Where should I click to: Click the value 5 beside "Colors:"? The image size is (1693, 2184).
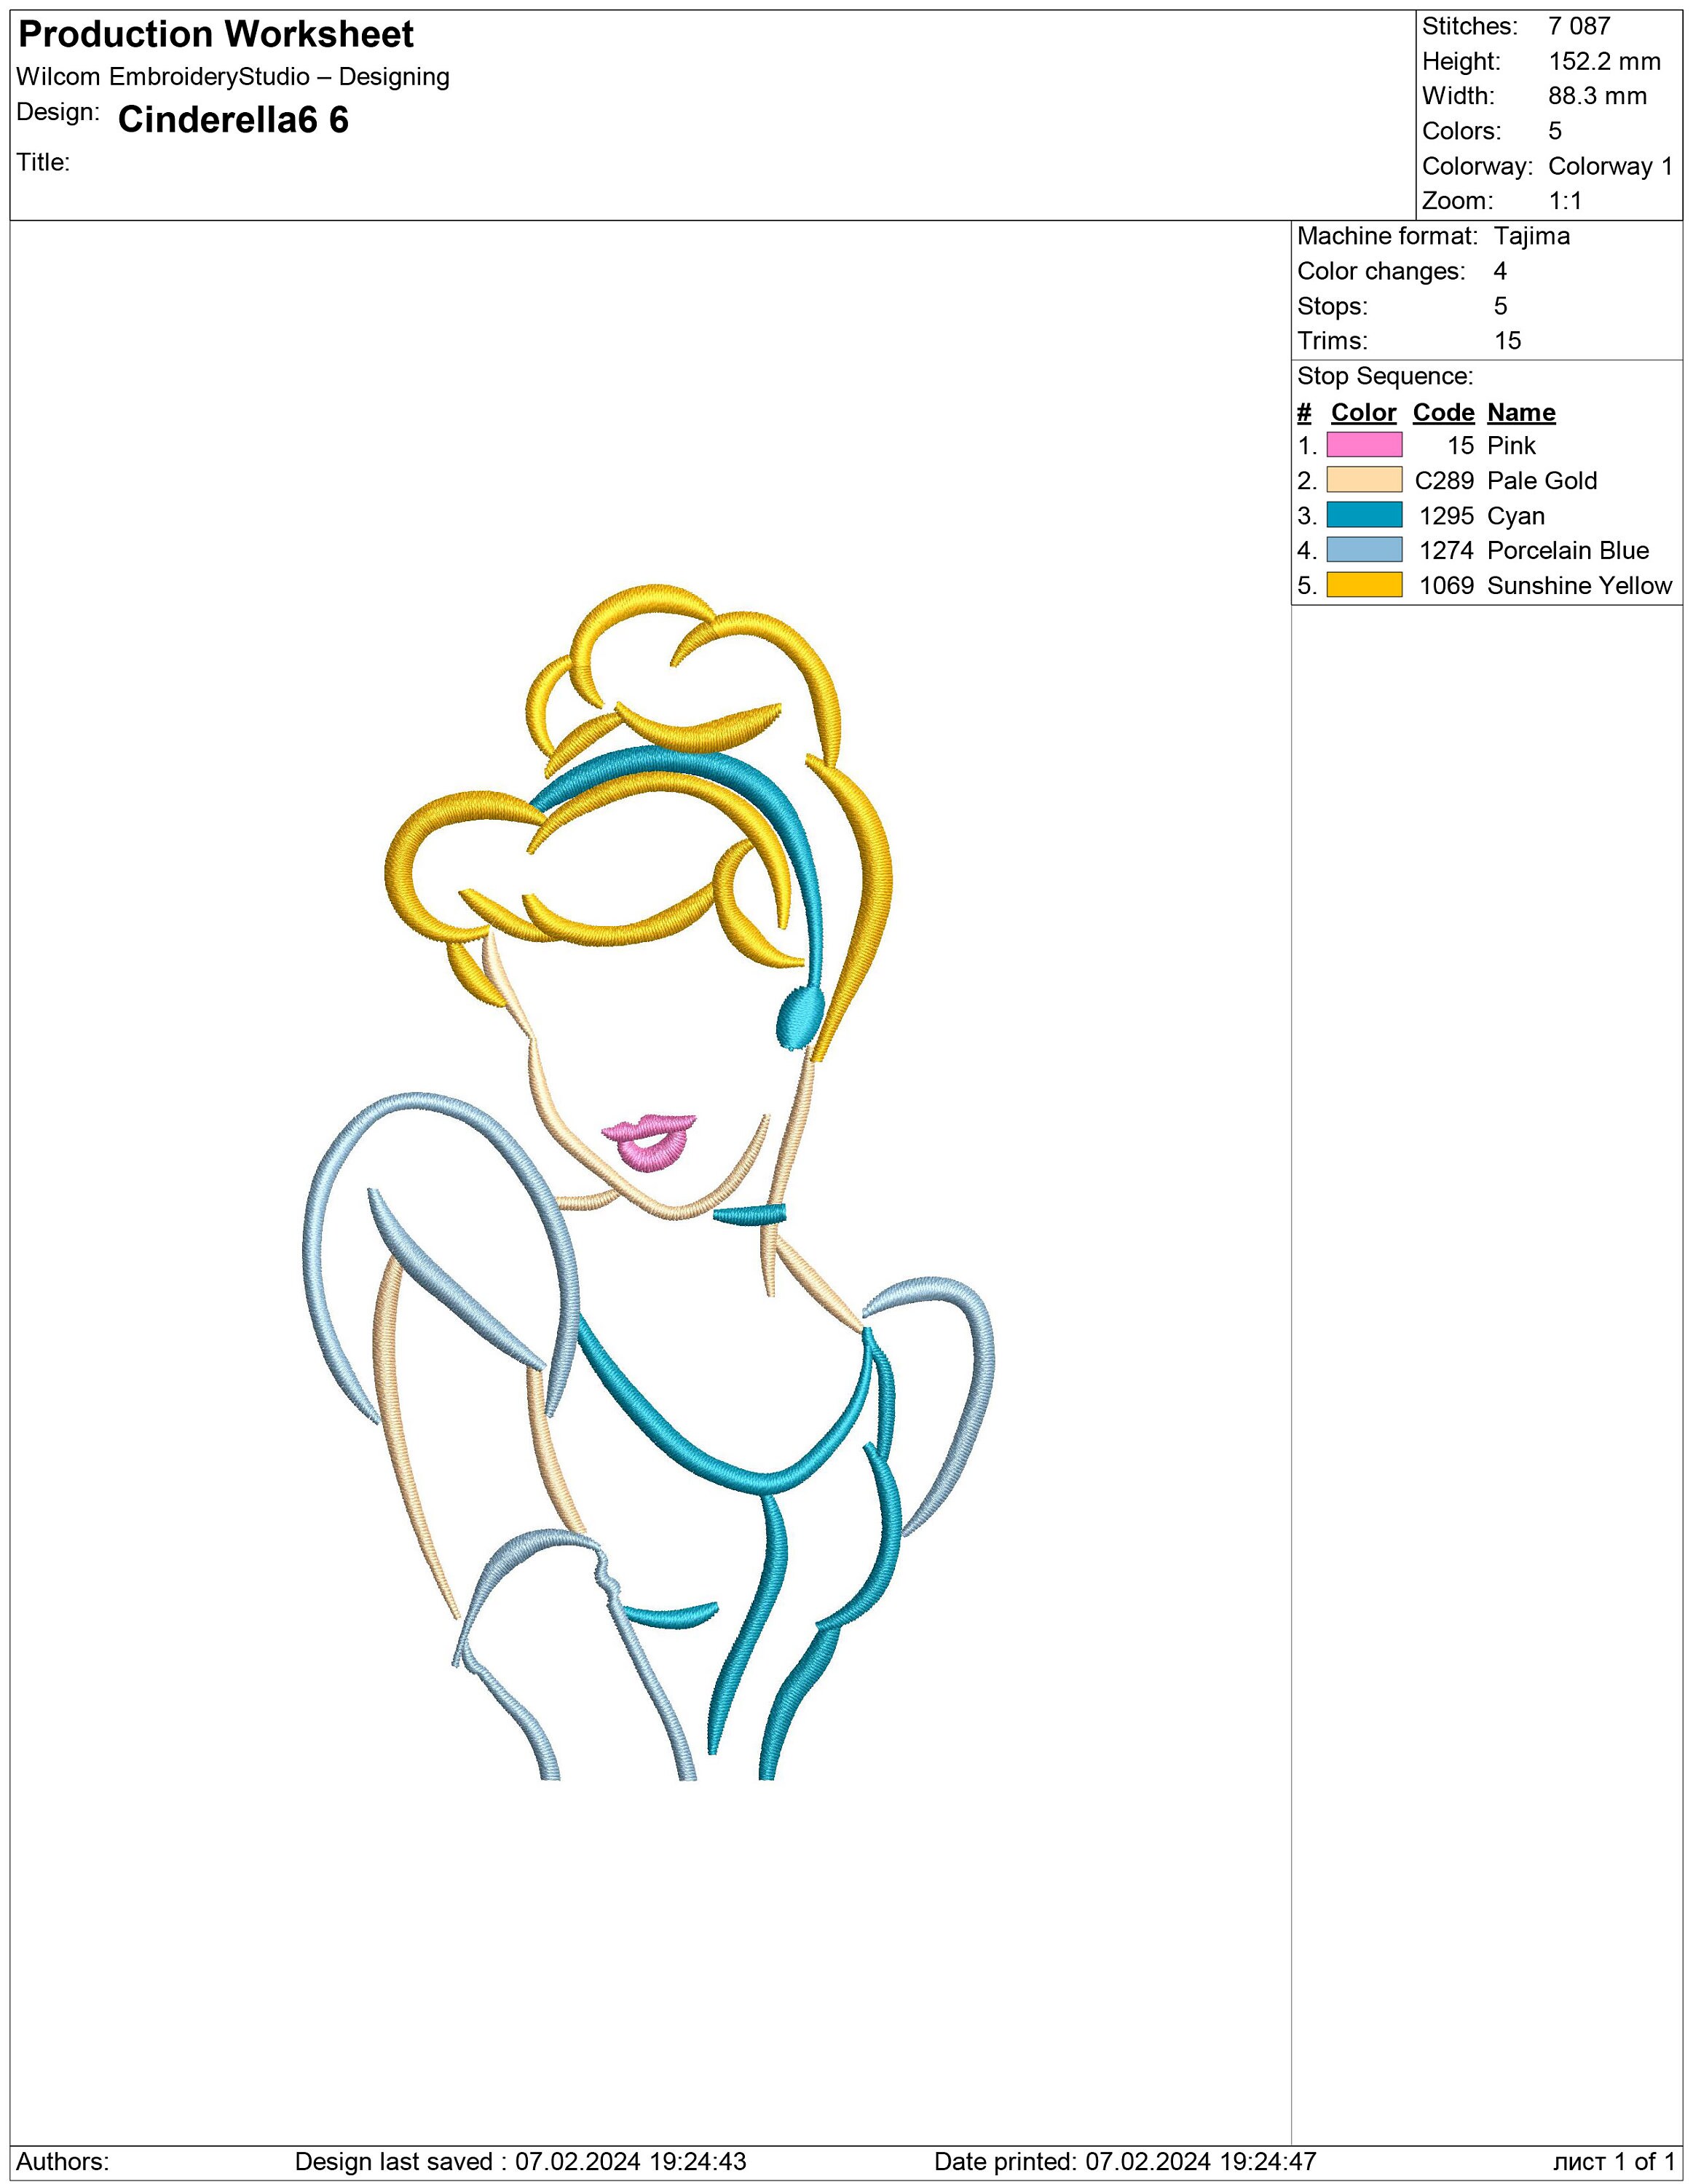point(1555,132)
